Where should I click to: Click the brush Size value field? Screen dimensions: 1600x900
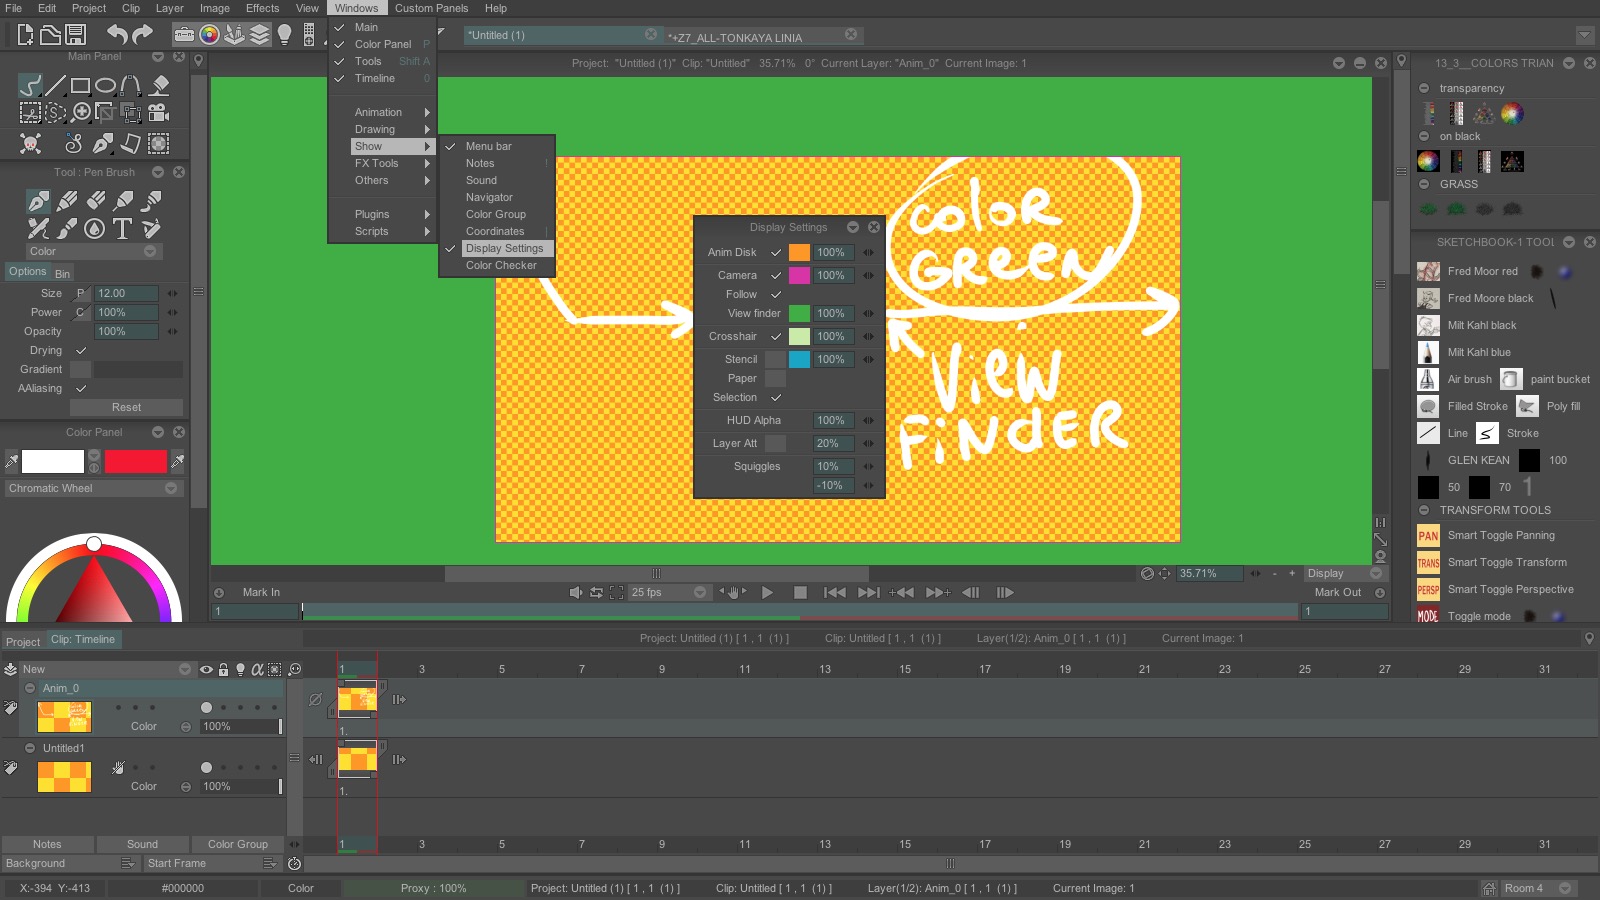point(126,293)
